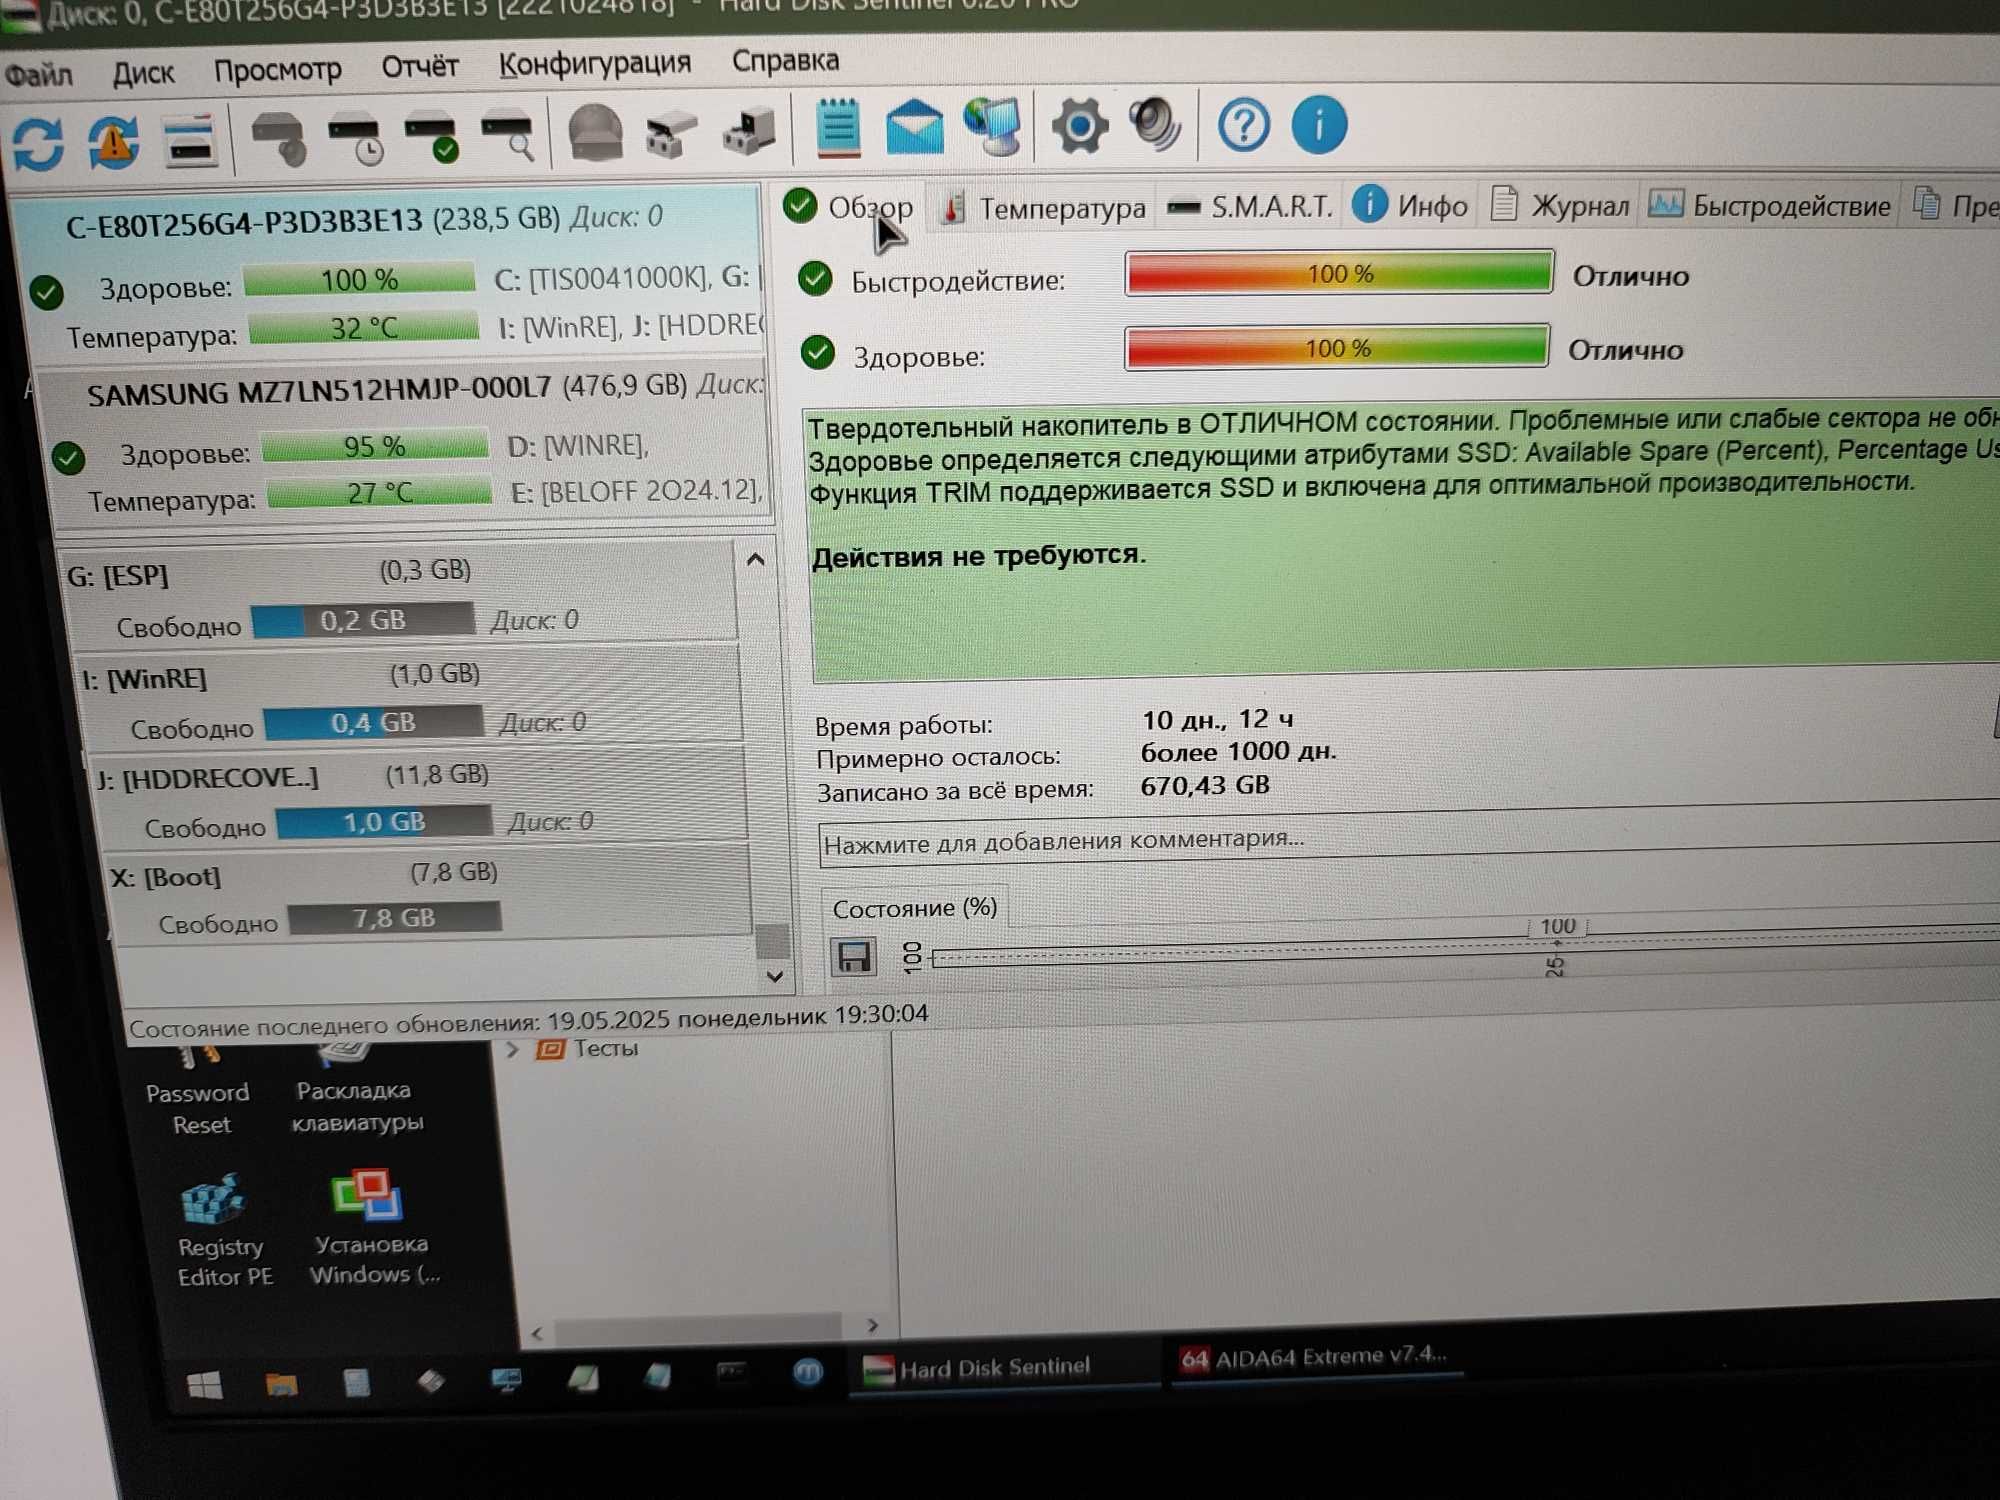Screen dimensions: 2000x1500
Task: Click the disk with magnifier toolbar icon
Action: click(x=508, y=135)
